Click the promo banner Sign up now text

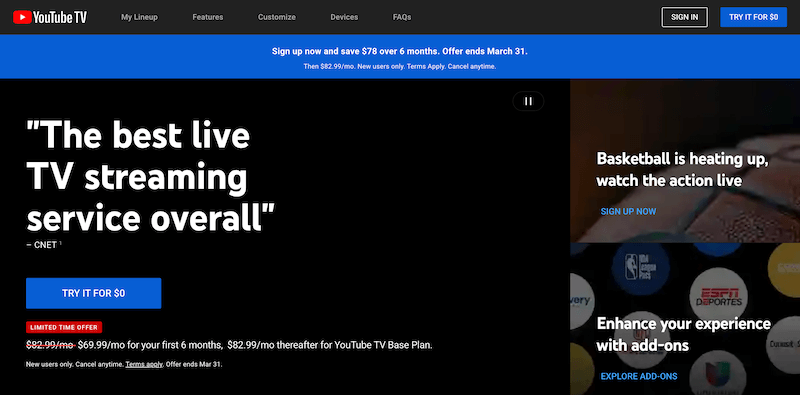[x=399, y=51]
